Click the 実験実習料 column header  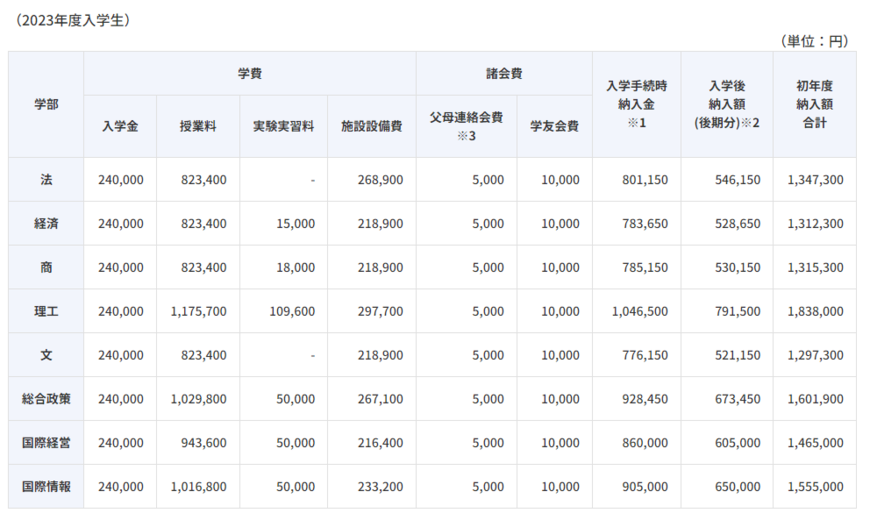(283, 126)
